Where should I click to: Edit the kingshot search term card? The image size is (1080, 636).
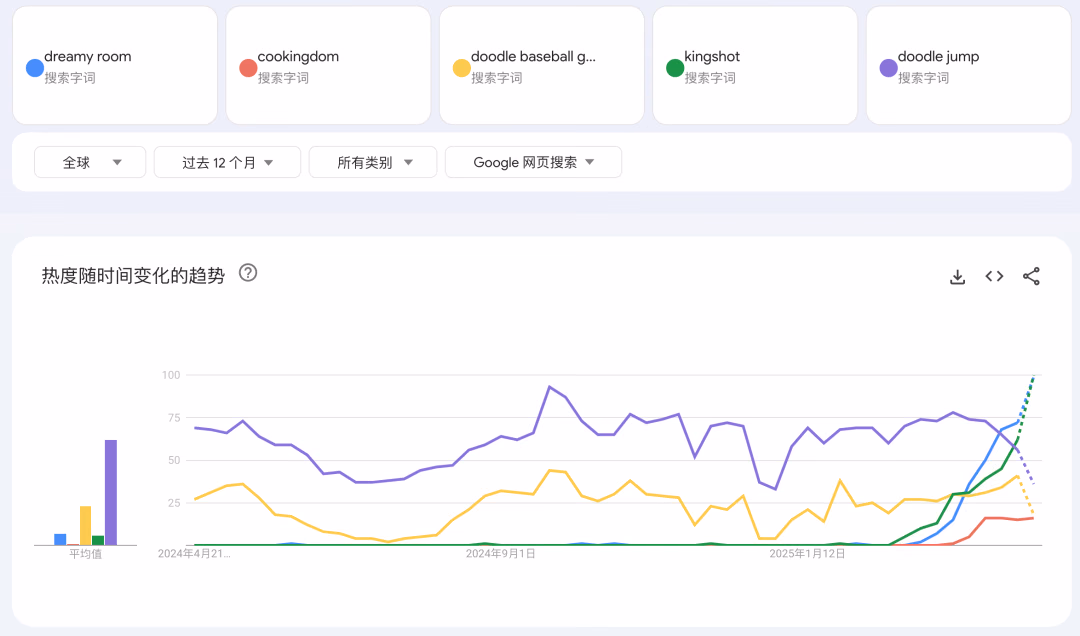click(x=756, y=65)
